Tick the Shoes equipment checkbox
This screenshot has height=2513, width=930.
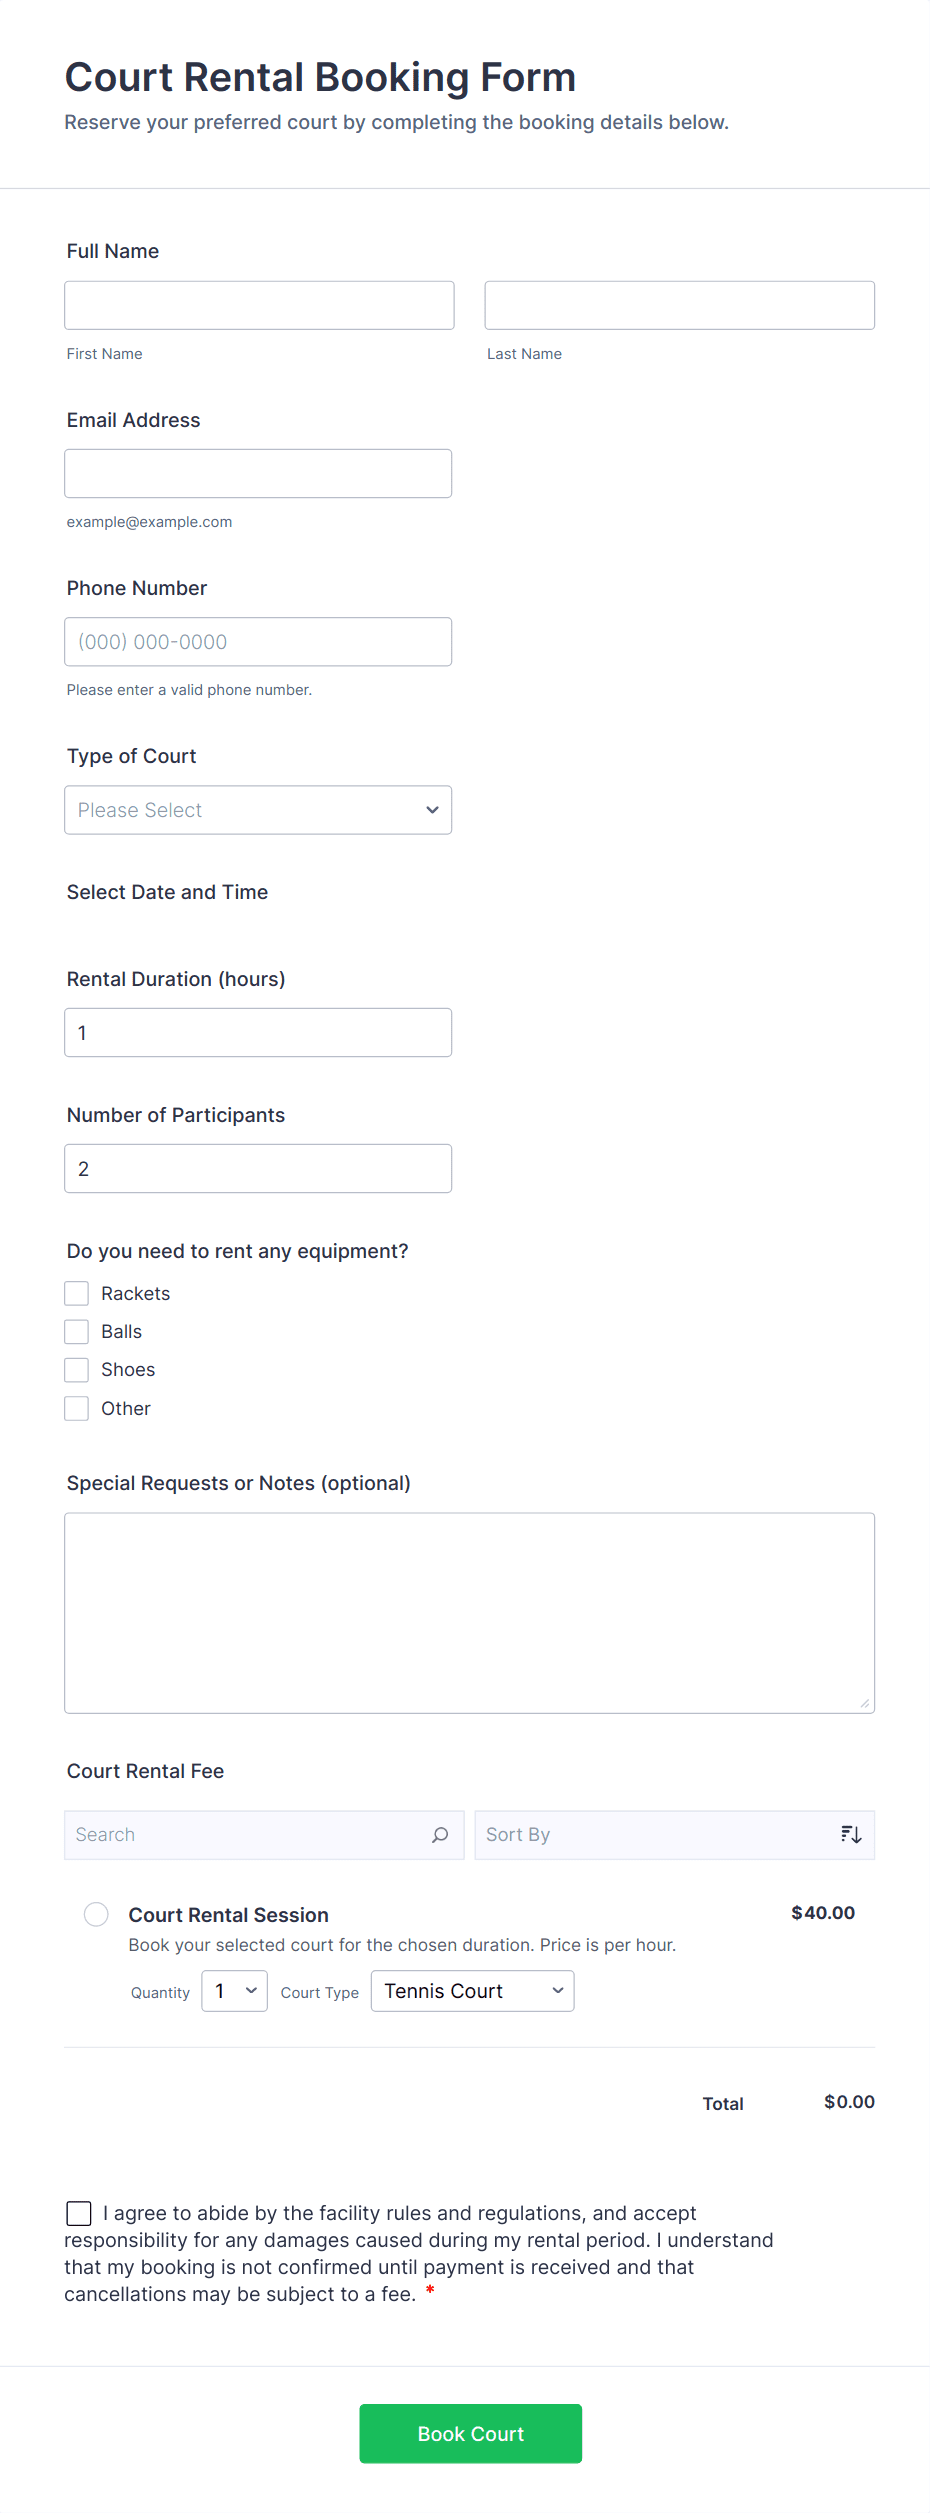(77, 1370)
